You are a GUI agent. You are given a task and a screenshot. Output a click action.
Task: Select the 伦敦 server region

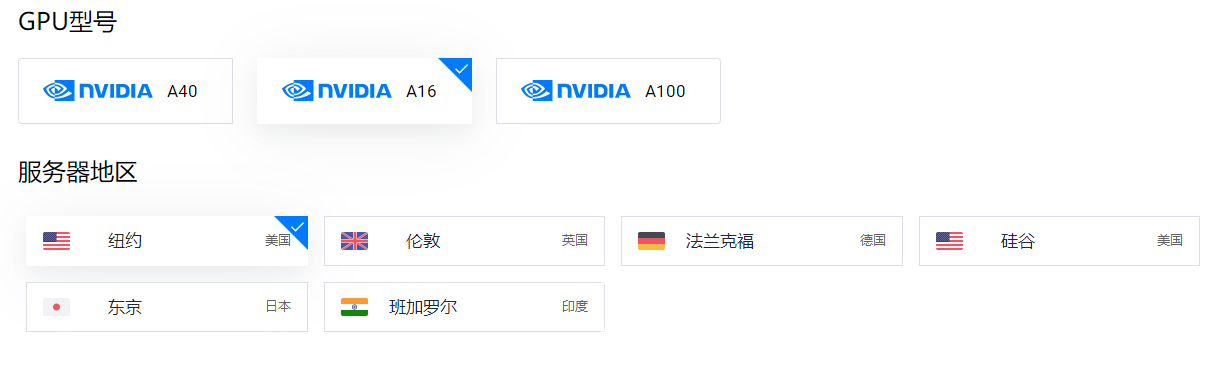(464, 241)
